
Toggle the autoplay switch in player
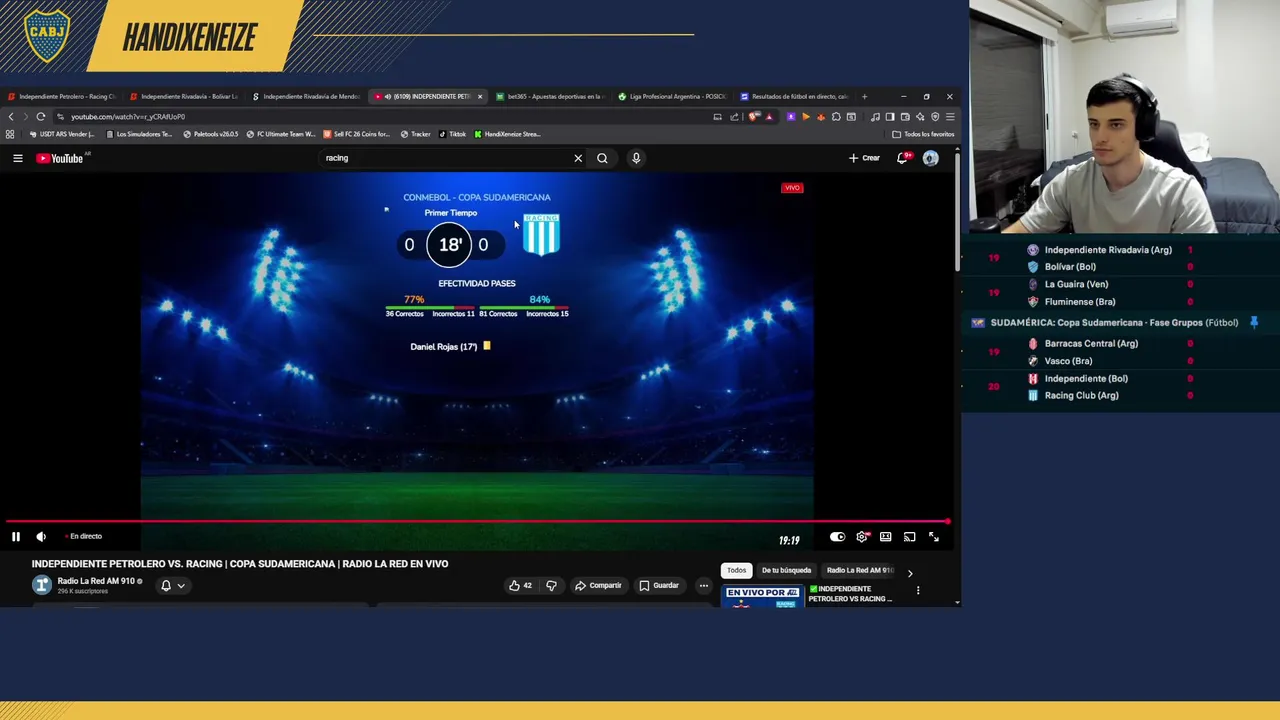[x=837, y=537]
